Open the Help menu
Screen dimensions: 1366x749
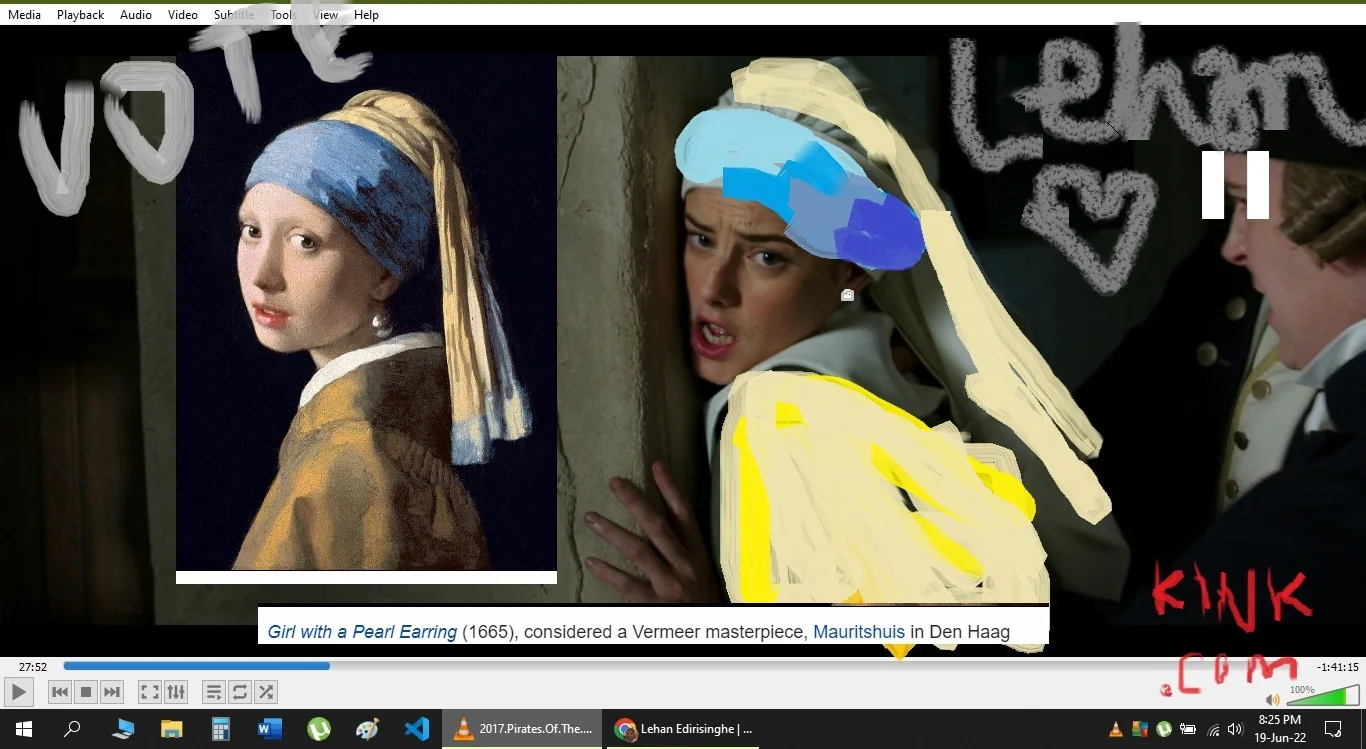pyautogui.click(x=366, y=15)
